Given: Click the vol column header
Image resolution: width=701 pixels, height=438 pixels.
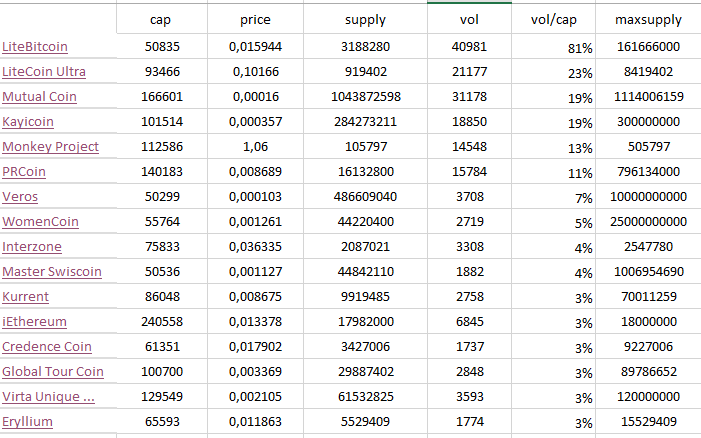Looking at the screenshot, I should click(469, 20).
